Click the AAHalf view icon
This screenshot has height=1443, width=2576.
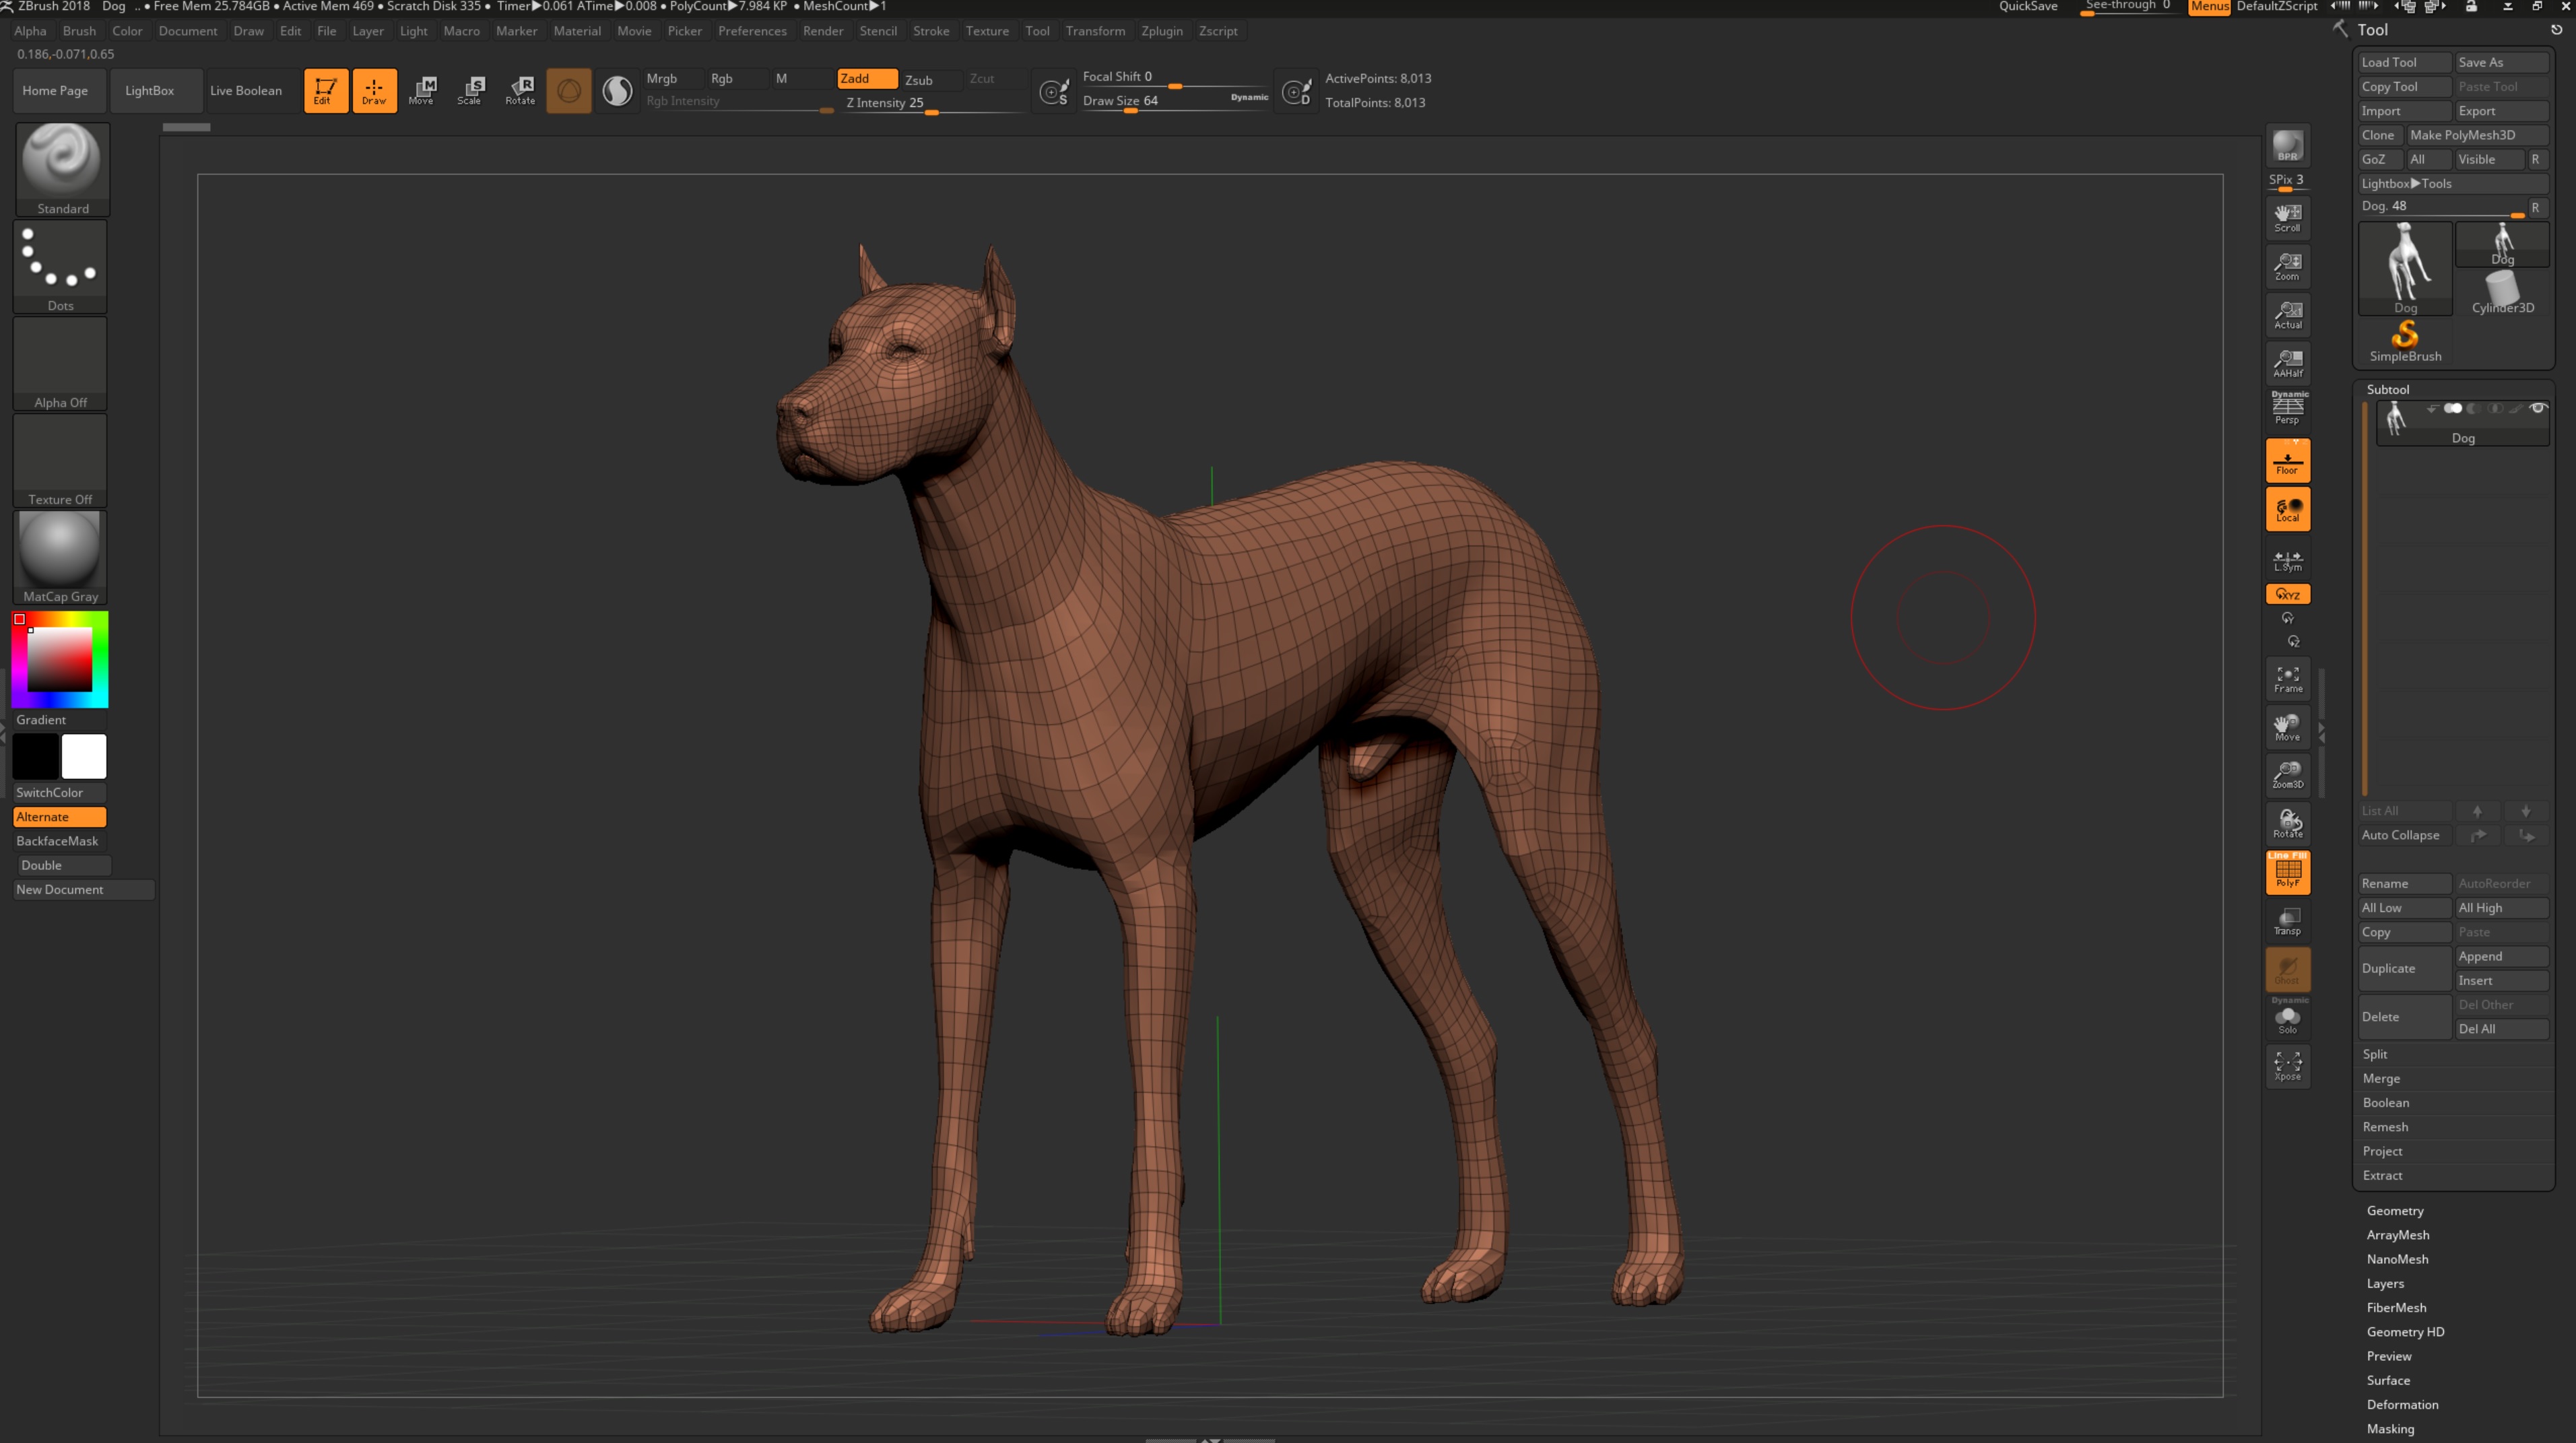[x=2287, y=362]
